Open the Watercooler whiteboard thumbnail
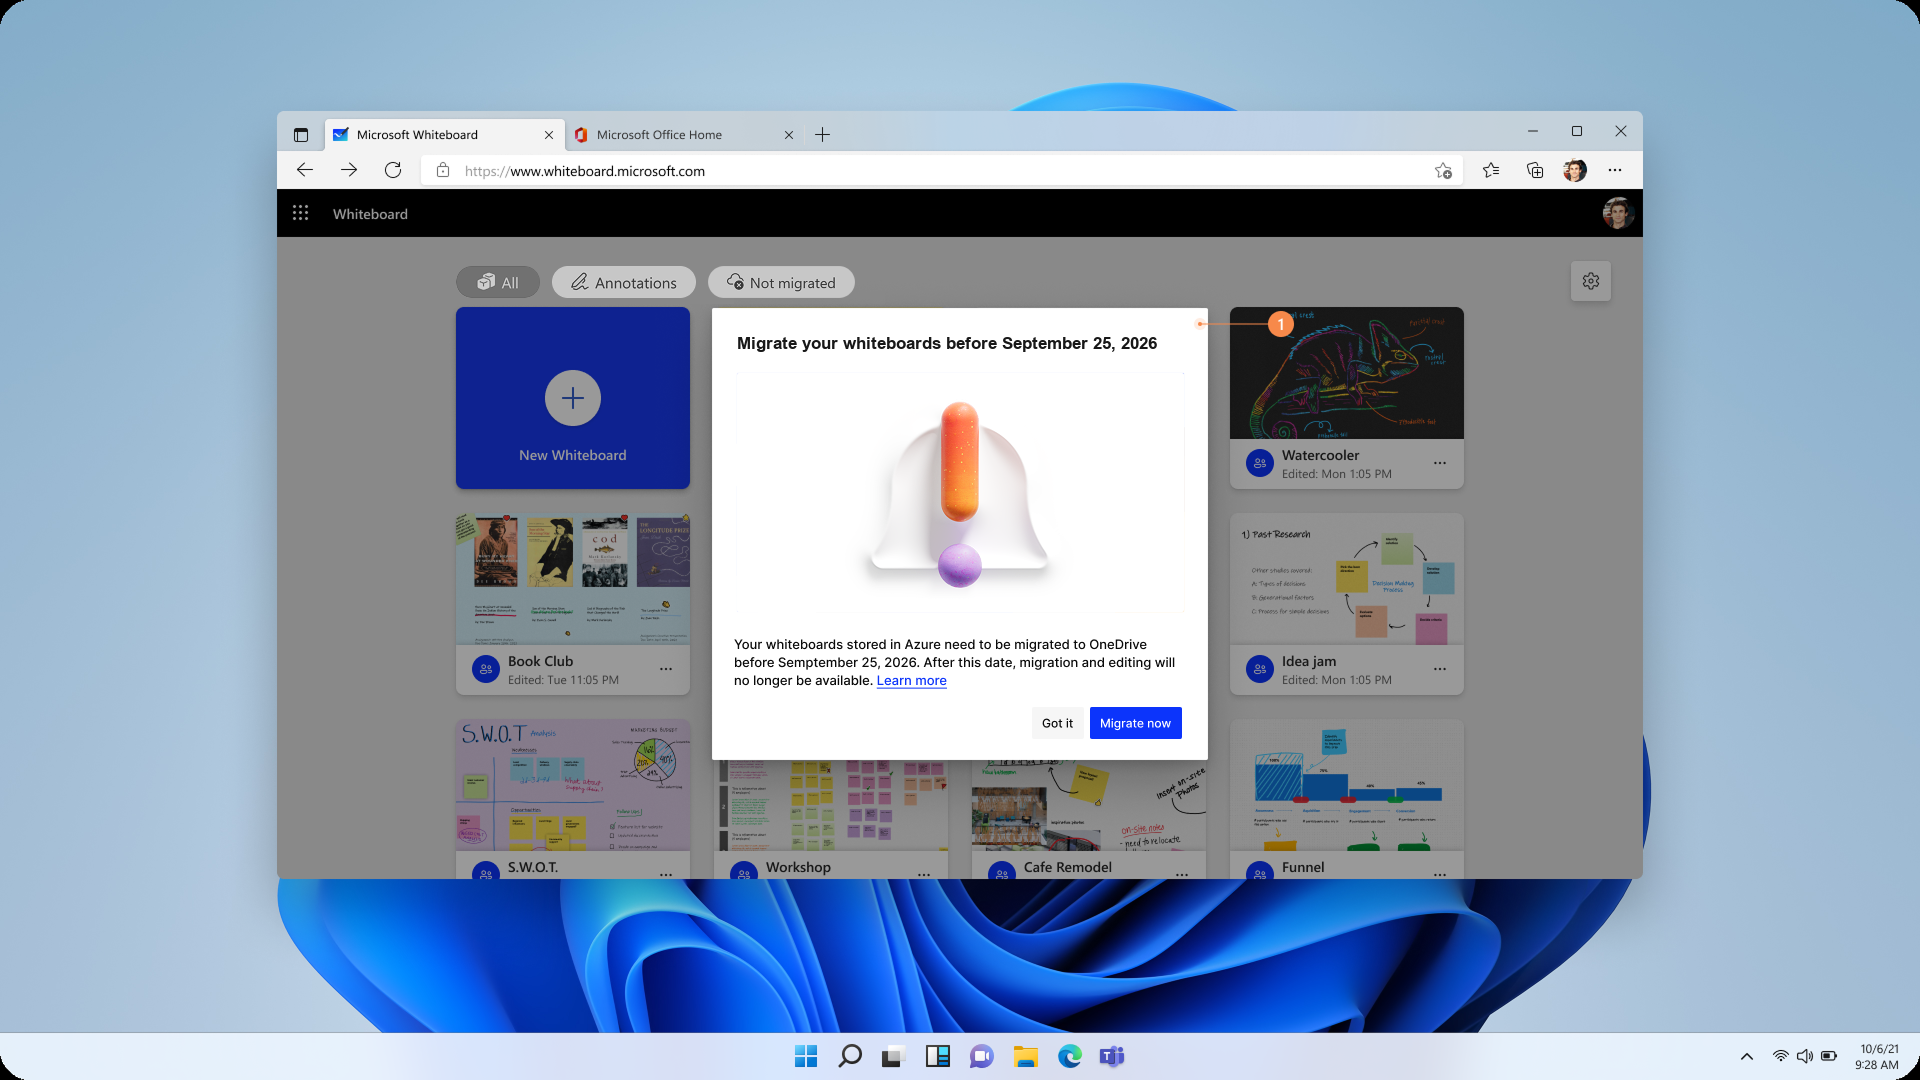This screenshot has height=1080, width=1920. click(1347, 373)
